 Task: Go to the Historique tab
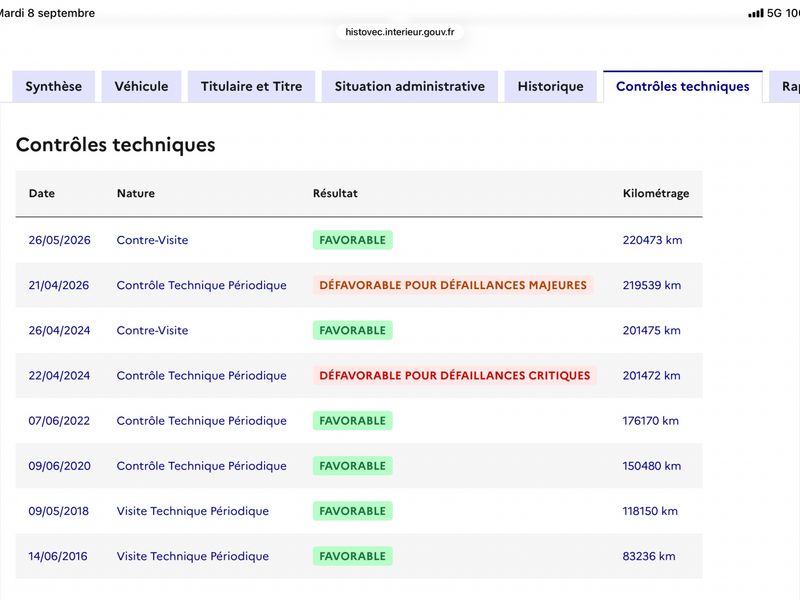pos(551,86)
